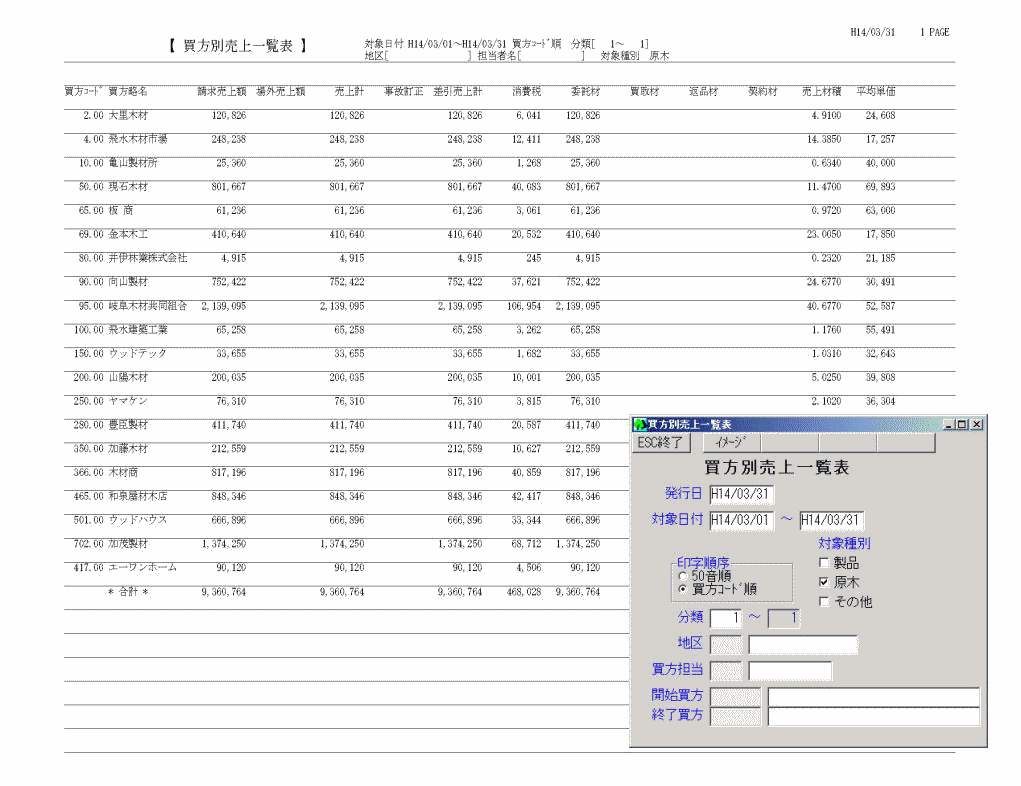Click the 買方担当 name field
Image resolution: width=1021 pixels, height=786 pixels.
click(790, 671)
